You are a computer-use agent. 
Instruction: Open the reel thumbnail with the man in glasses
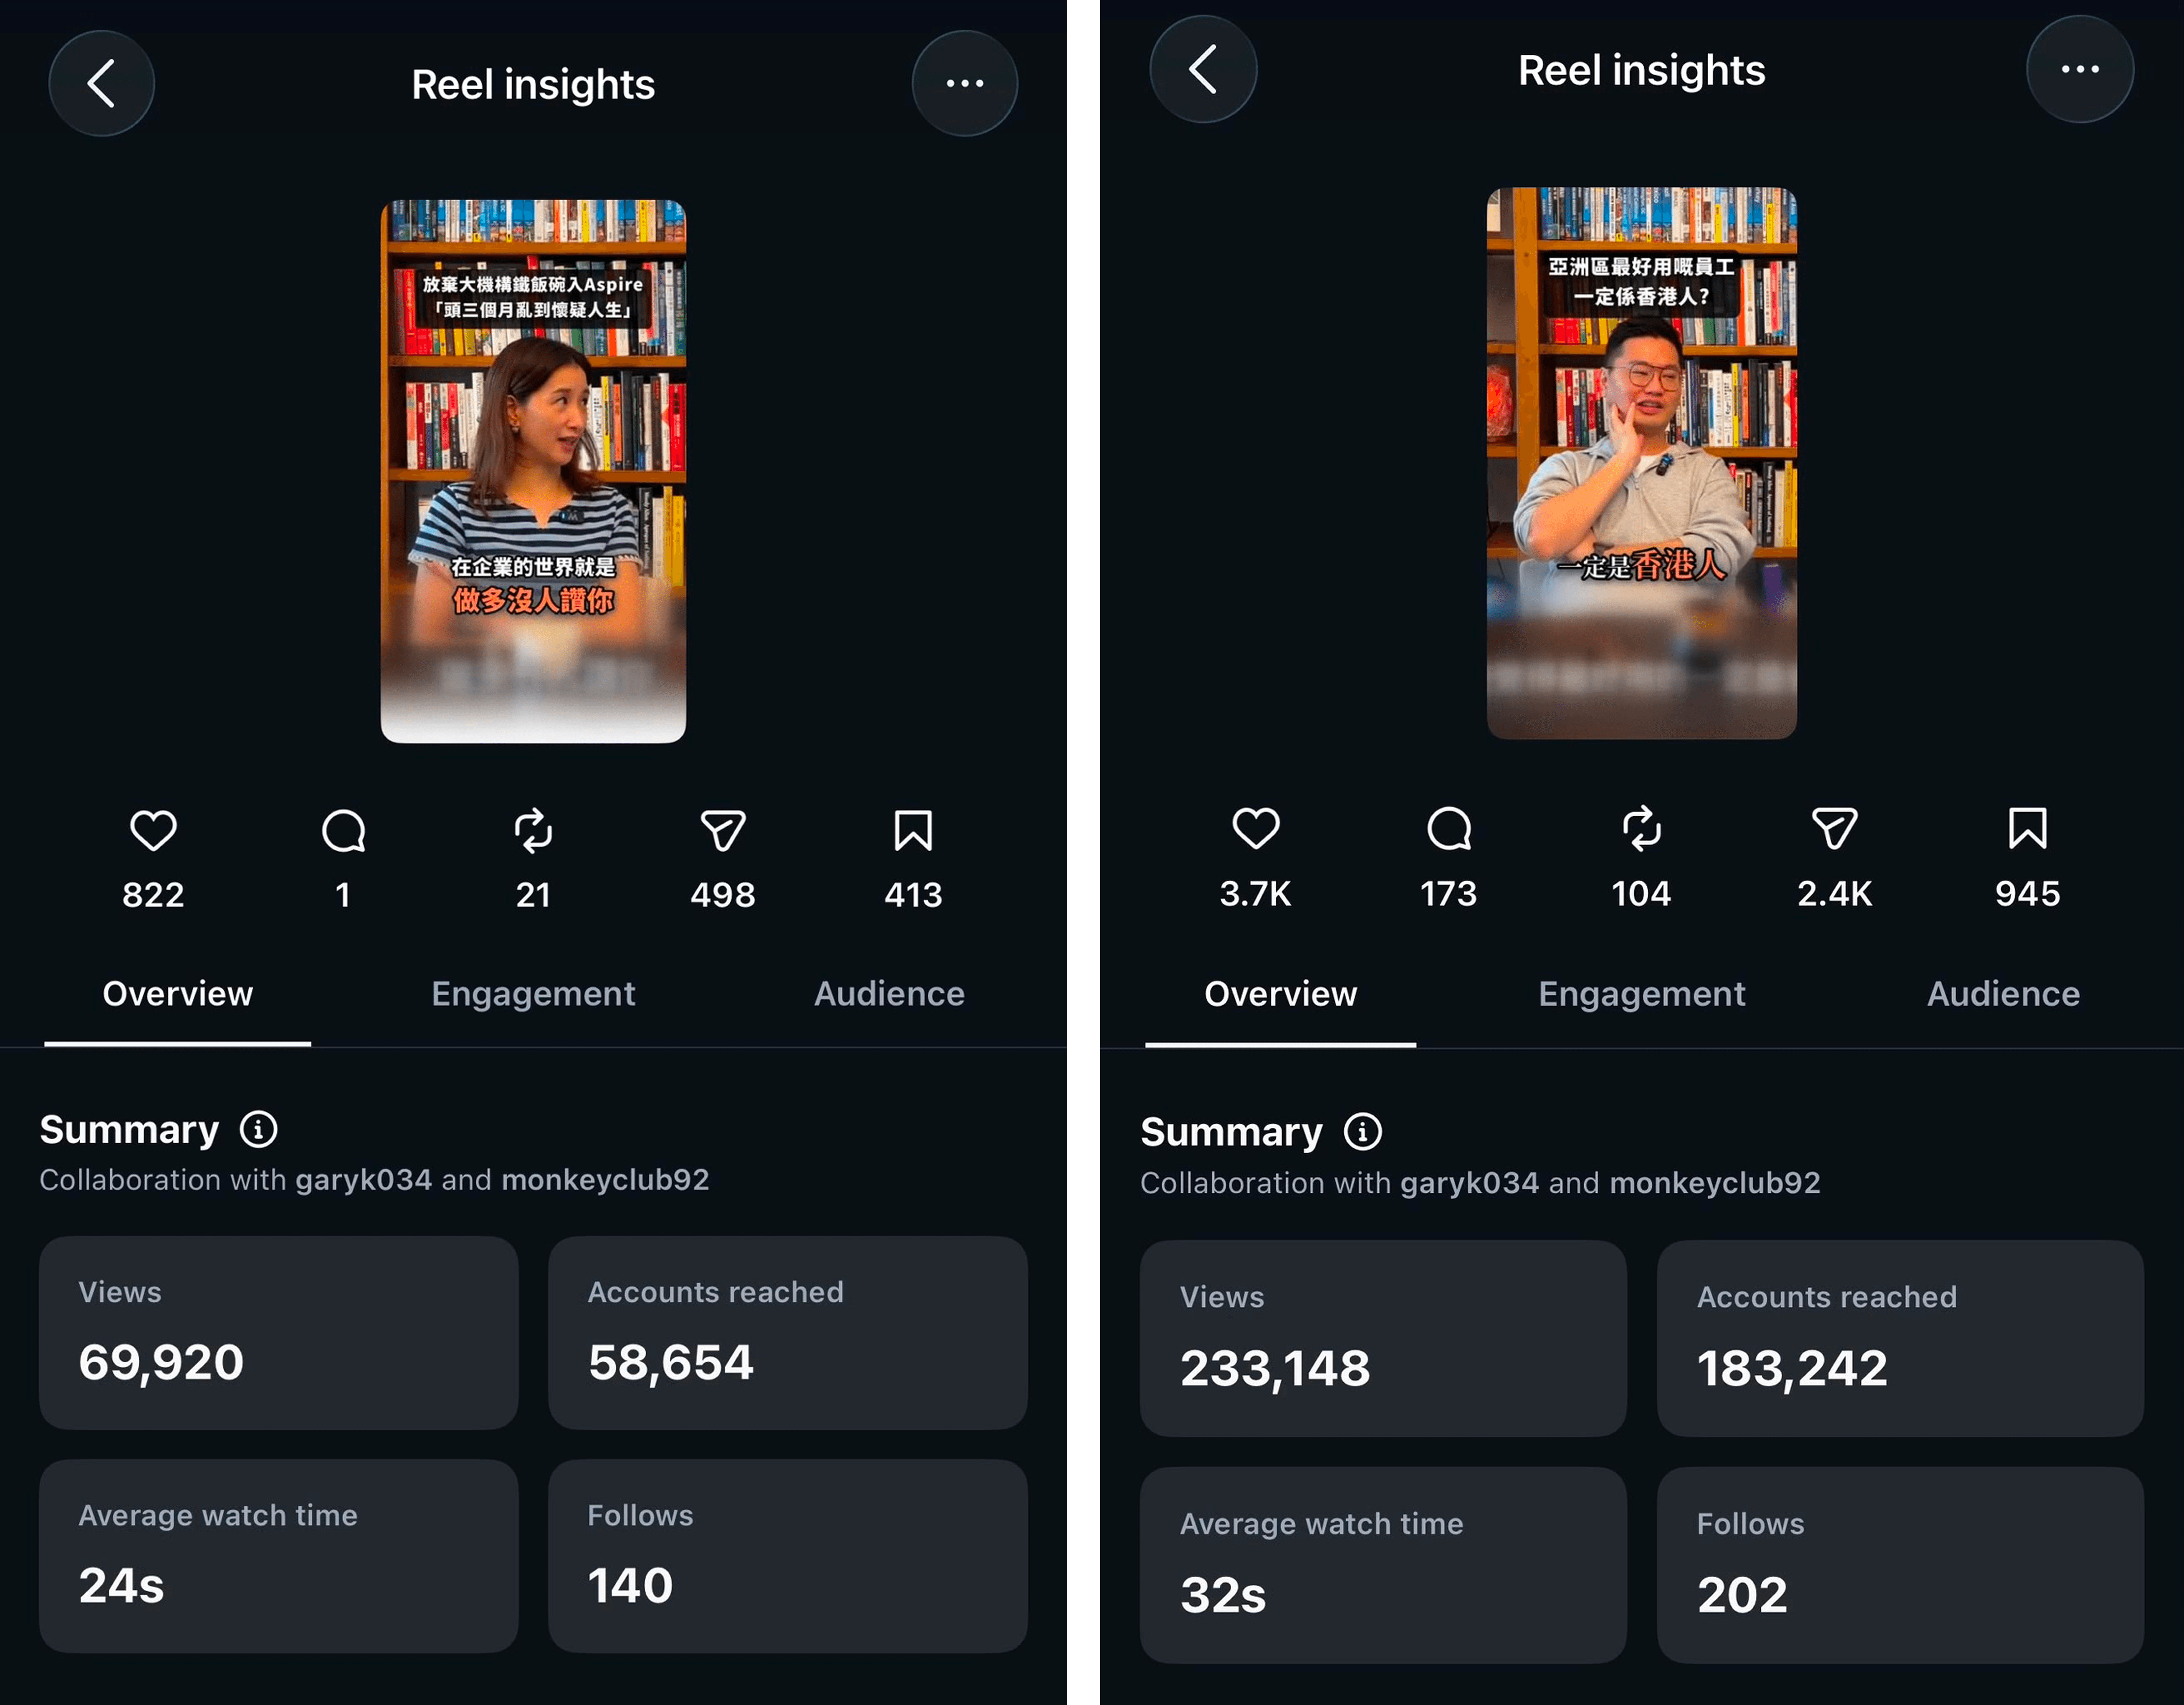1642,463
